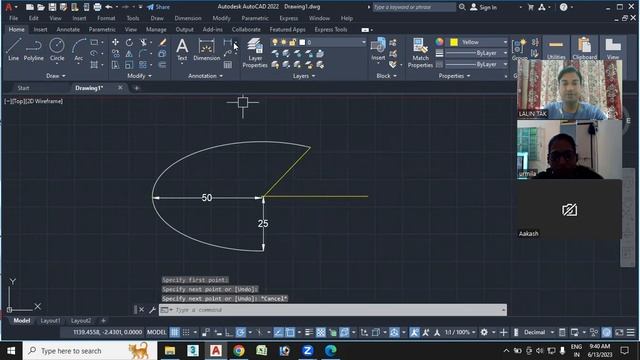
Task: Expand the Annotation panel
Action: (x=205, y=76)
